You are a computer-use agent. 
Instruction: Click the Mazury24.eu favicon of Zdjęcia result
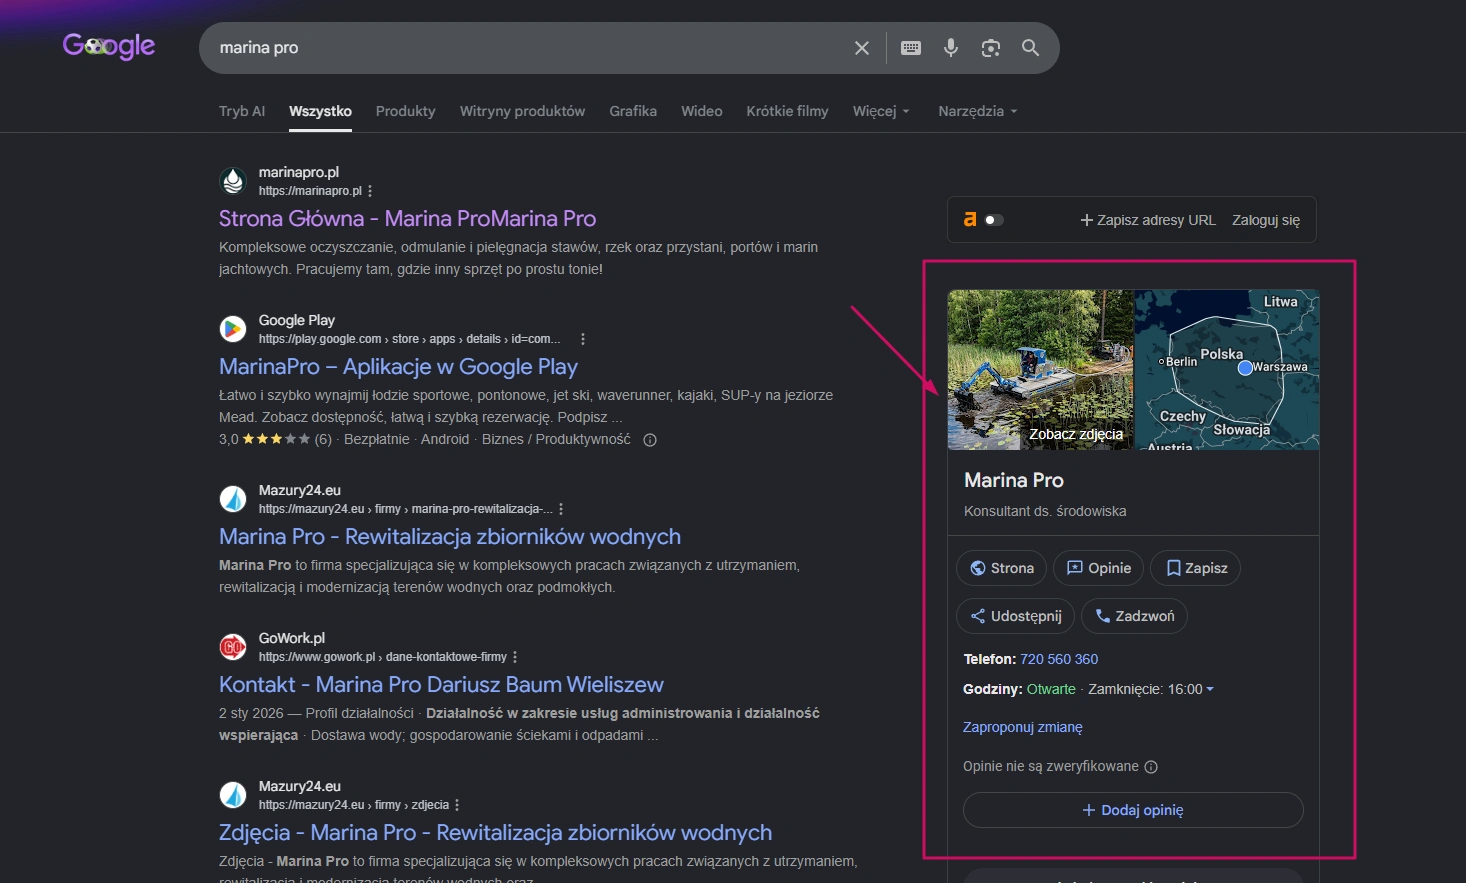233,795
